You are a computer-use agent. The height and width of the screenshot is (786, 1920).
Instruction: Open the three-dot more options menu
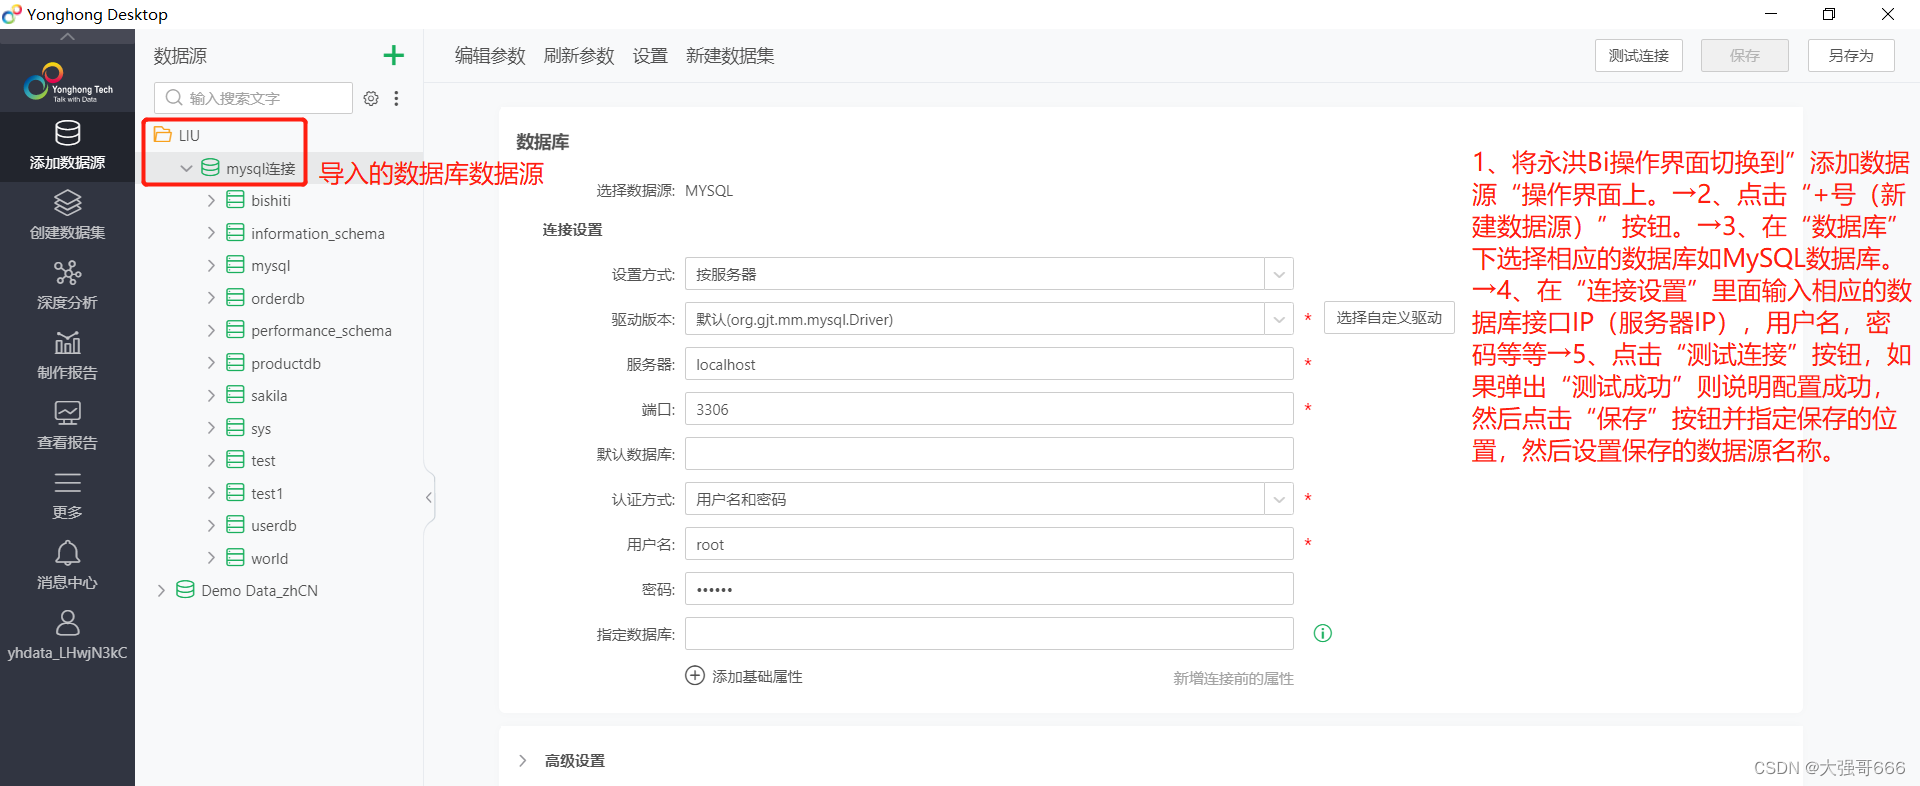tap(397, 98)
